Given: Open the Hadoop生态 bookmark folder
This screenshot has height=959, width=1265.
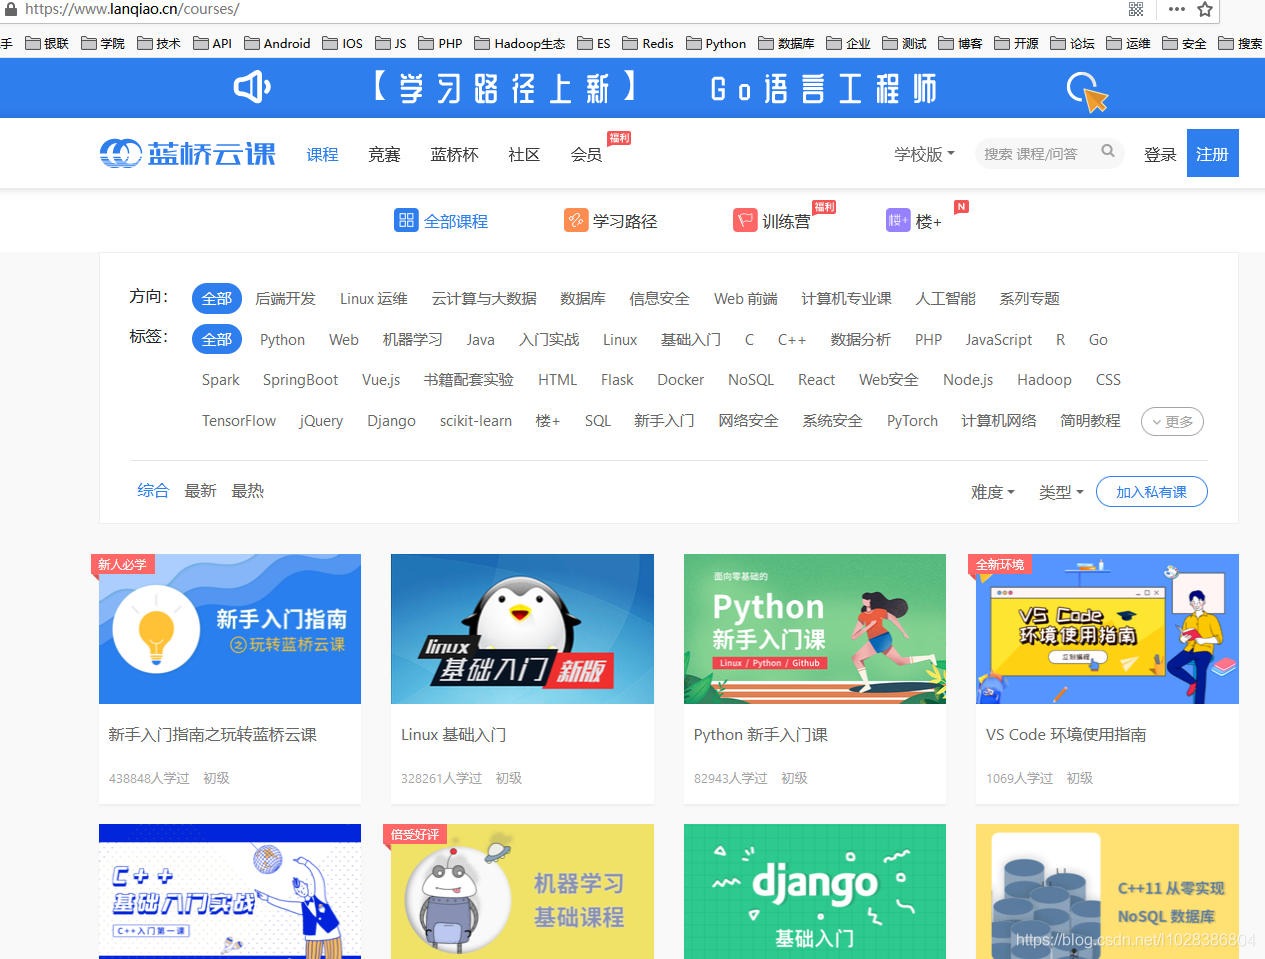Looking at the screenshot, I should point(520,43).
